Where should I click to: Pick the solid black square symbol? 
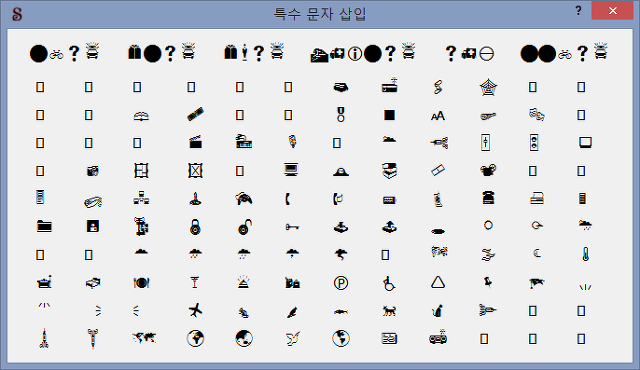pyautogui.click(x=389, y=115)
